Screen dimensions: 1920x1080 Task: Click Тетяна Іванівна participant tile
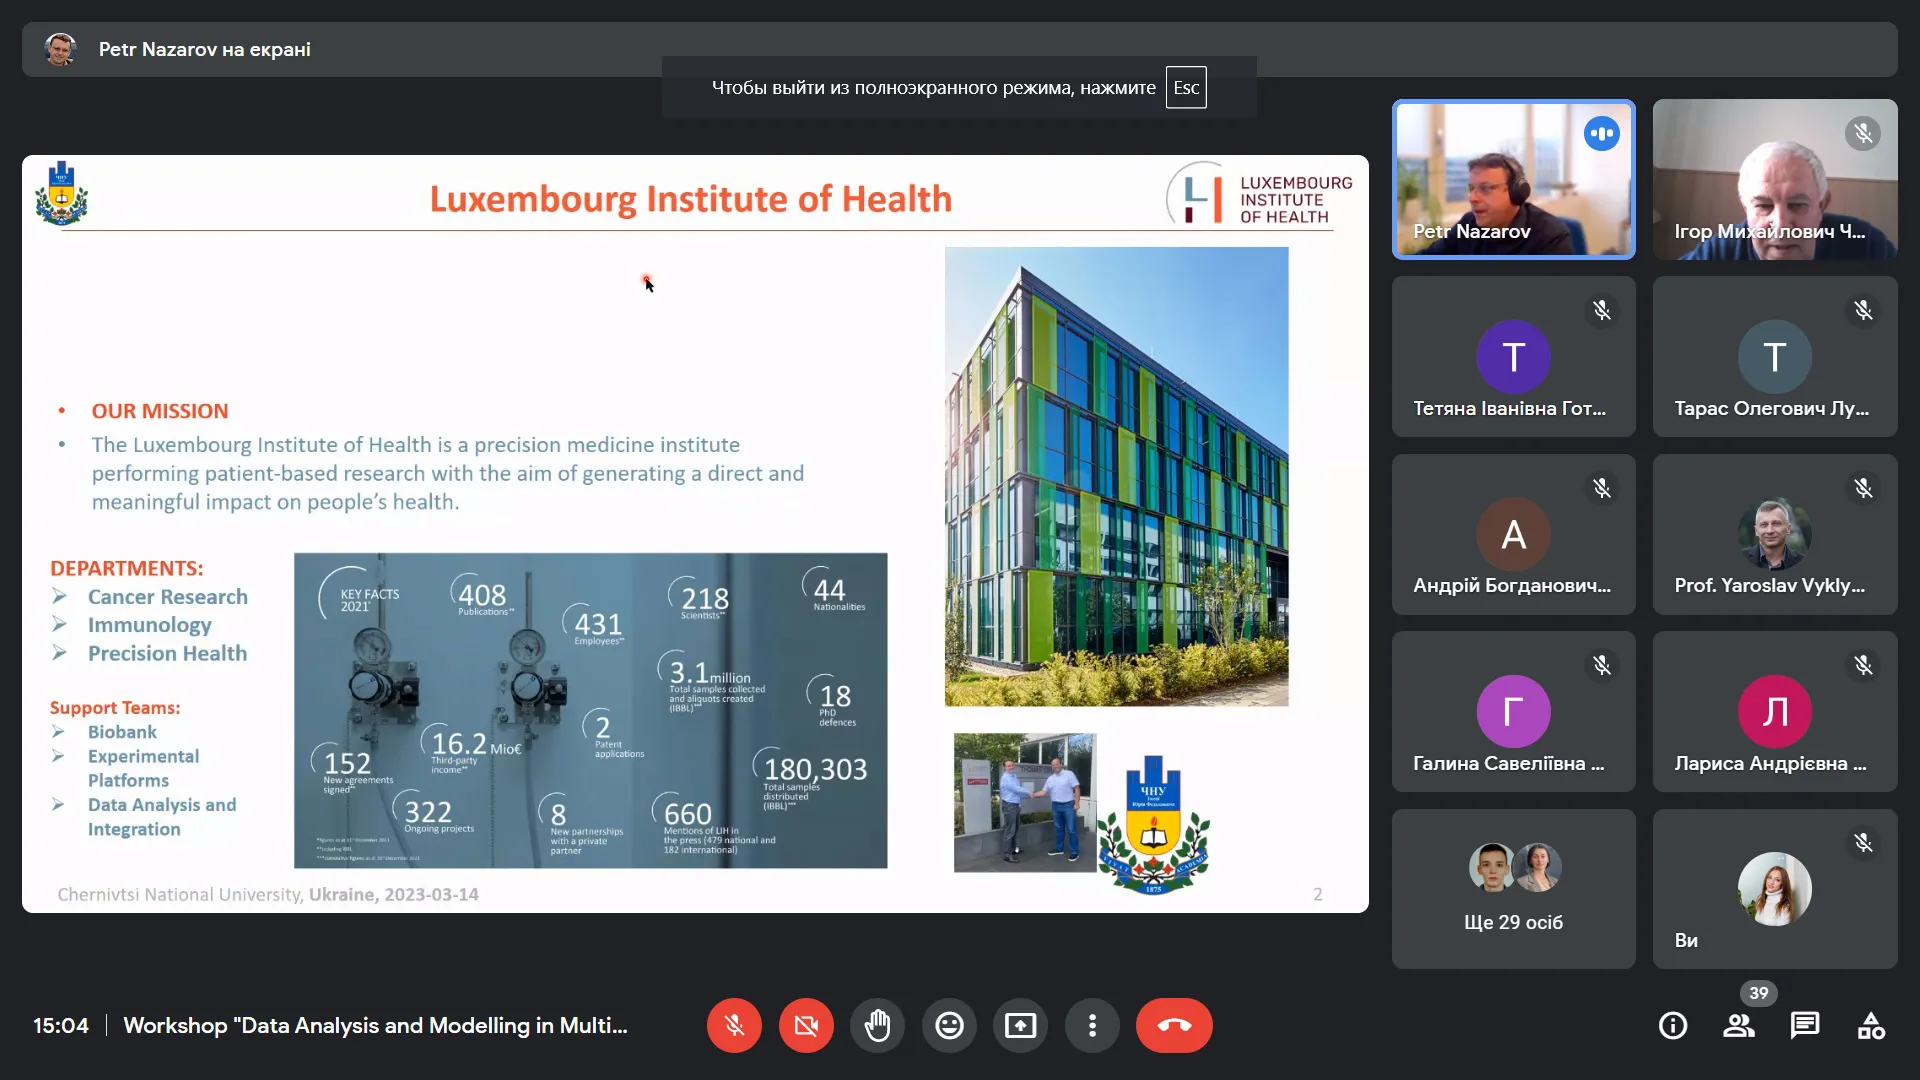point(1513,356)
